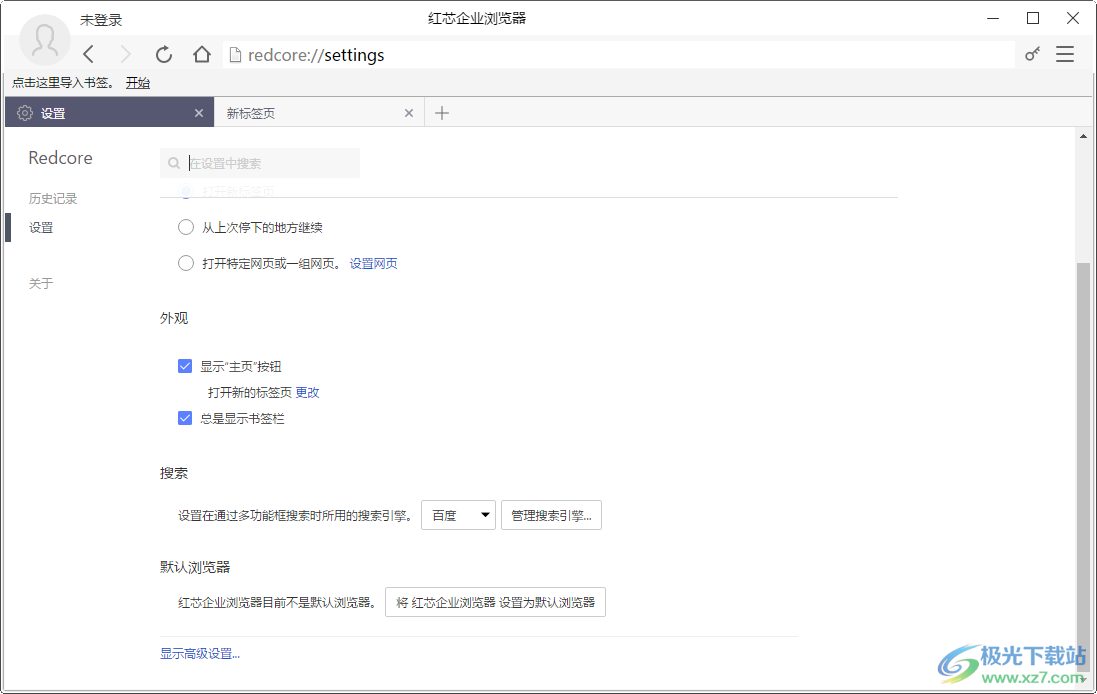Click the forward navigation arrow
This screenshot has width=1097, height=694.
(x=125, y=55)
